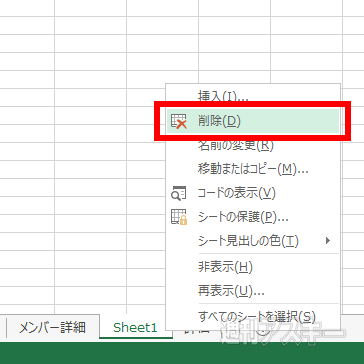The height and width of the screenshot is (364, 364).
Task: Click the protect sheet lock icon
Action: (179, 217)
